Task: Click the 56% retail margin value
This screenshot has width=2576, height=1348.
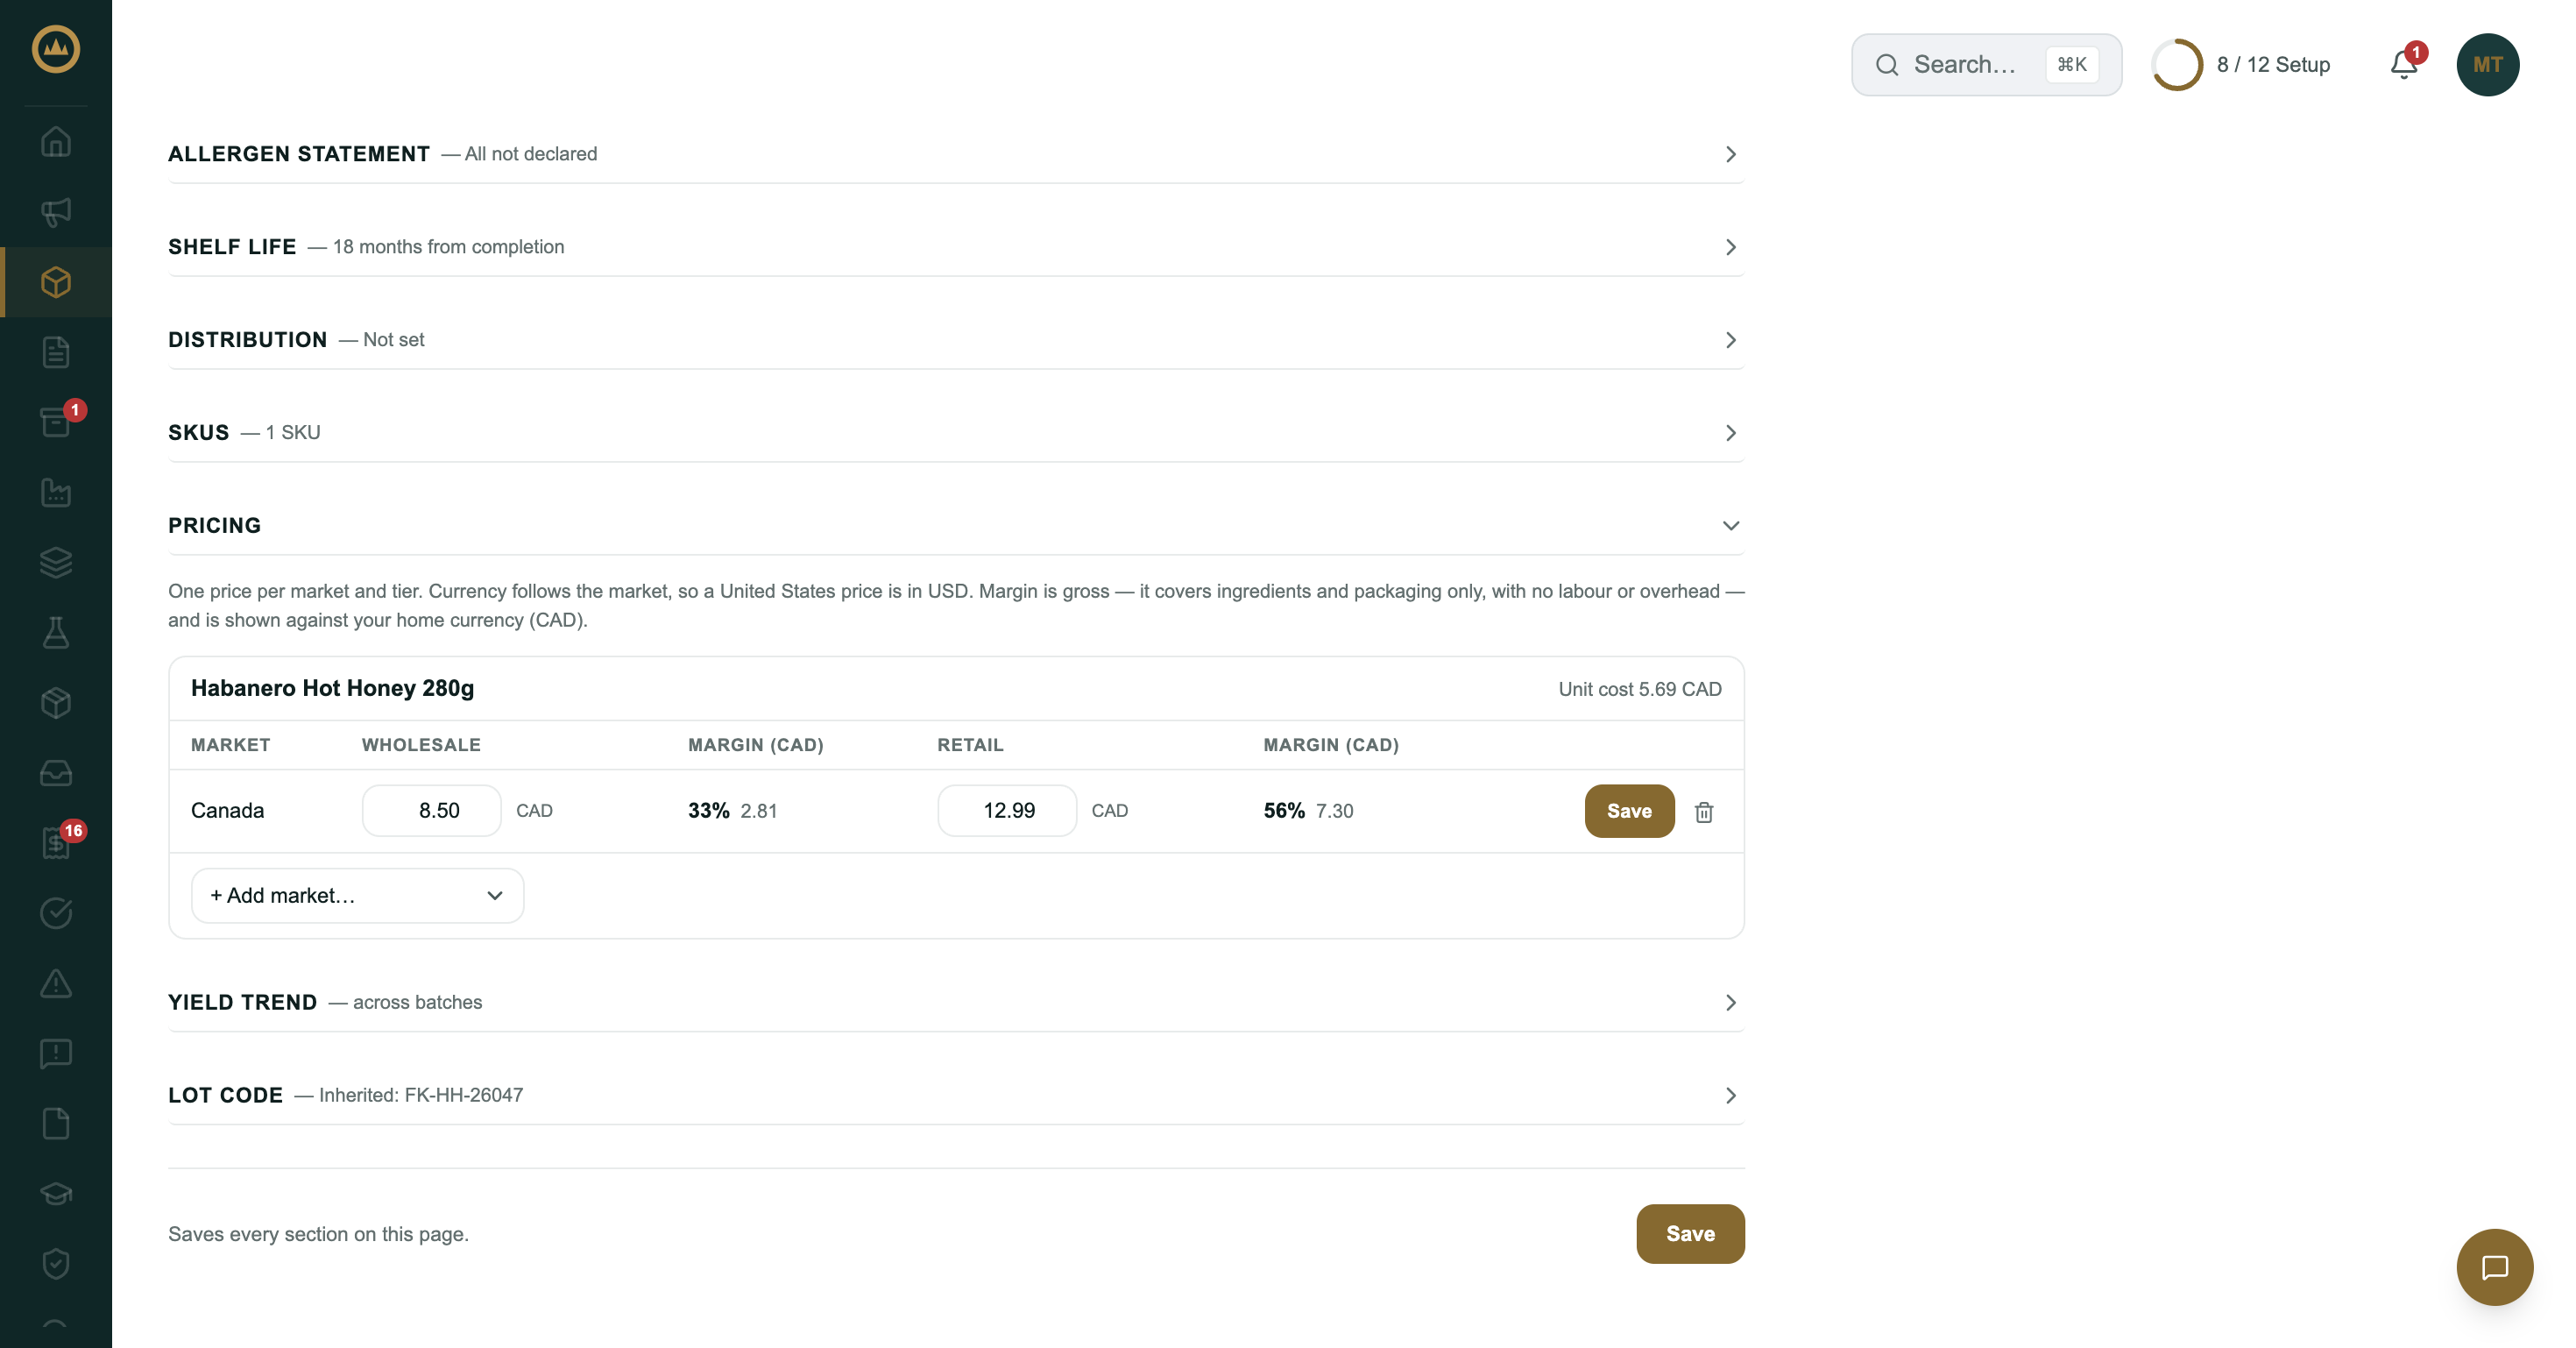Action: pyautogui.click(x=1284, y=811)
